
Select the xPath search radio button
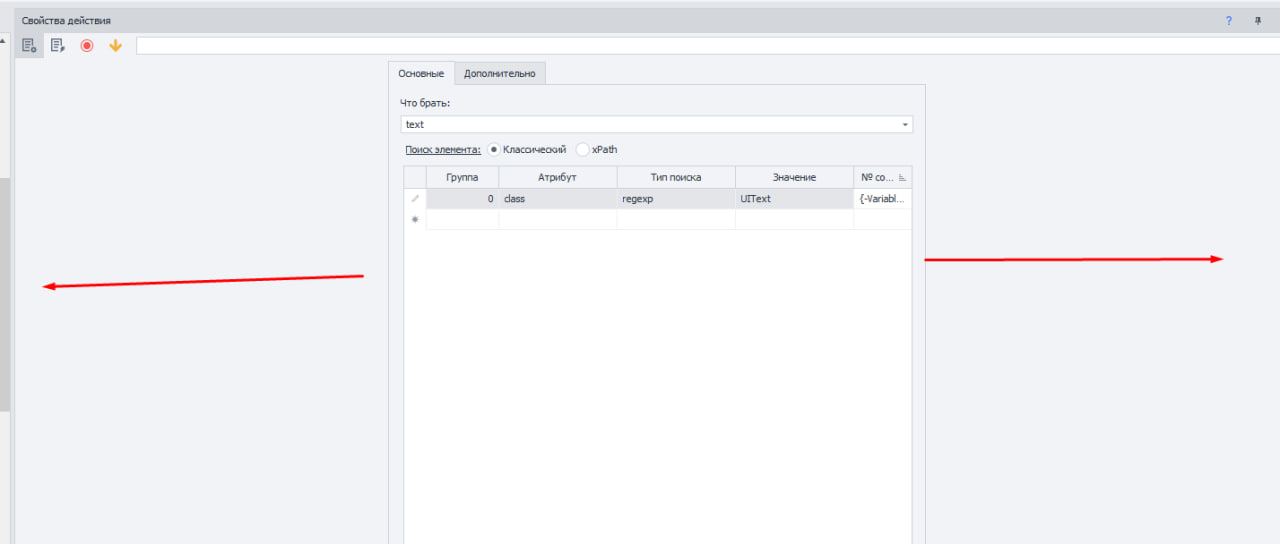click(582, 149)
